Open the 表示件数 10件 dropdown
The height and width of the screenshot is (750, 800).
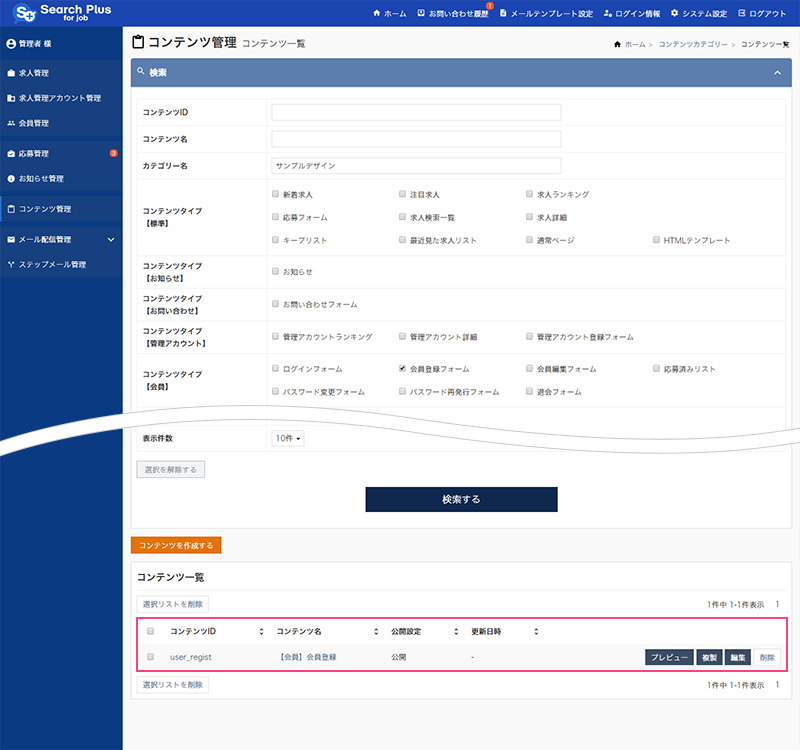287,438
